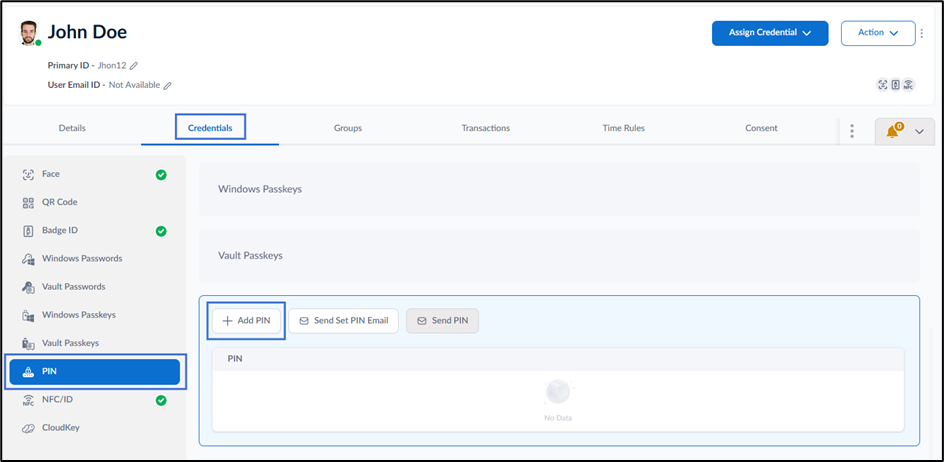944x462 pixels.
Task: Click the face credential status icon in header
Action: (883, 85)
